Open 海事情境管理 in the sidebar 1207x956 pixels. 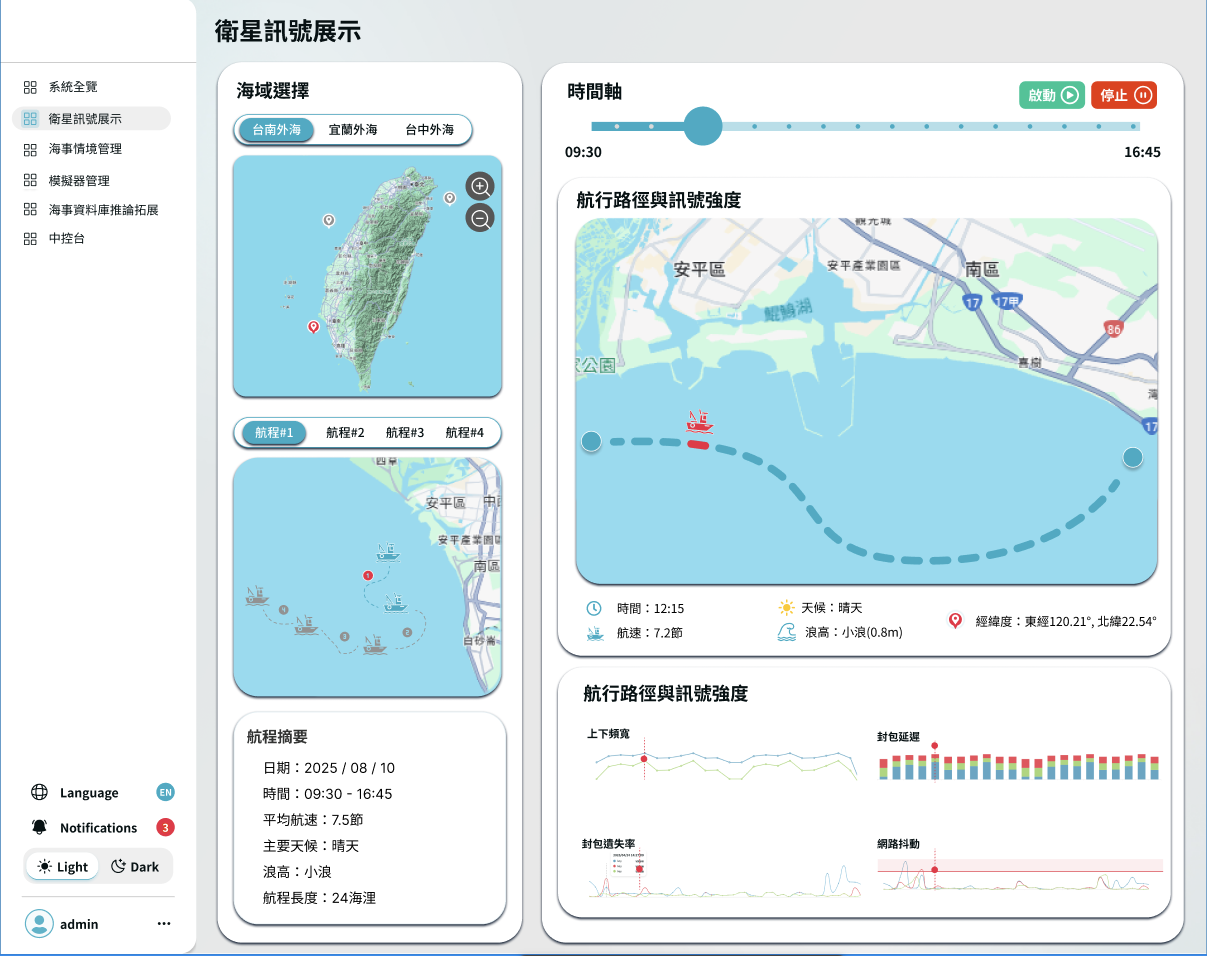click(85, 149)
